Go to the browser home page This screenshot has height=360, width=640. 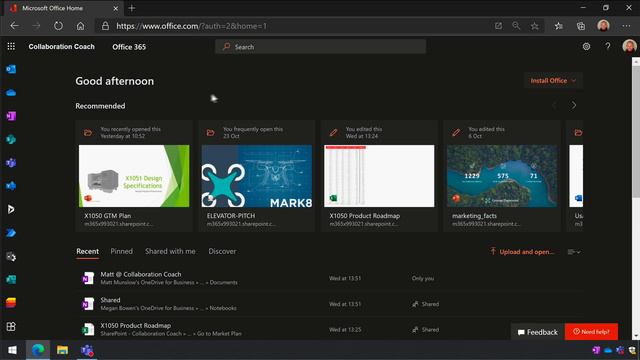pos(80,26)
